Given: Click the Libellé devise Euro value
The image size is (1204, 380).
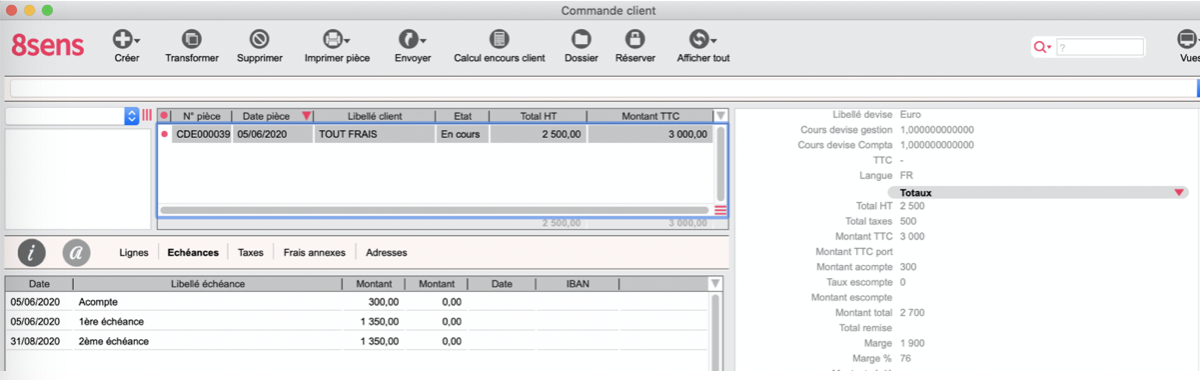Looking at the screenshot, I should [910, 114].
